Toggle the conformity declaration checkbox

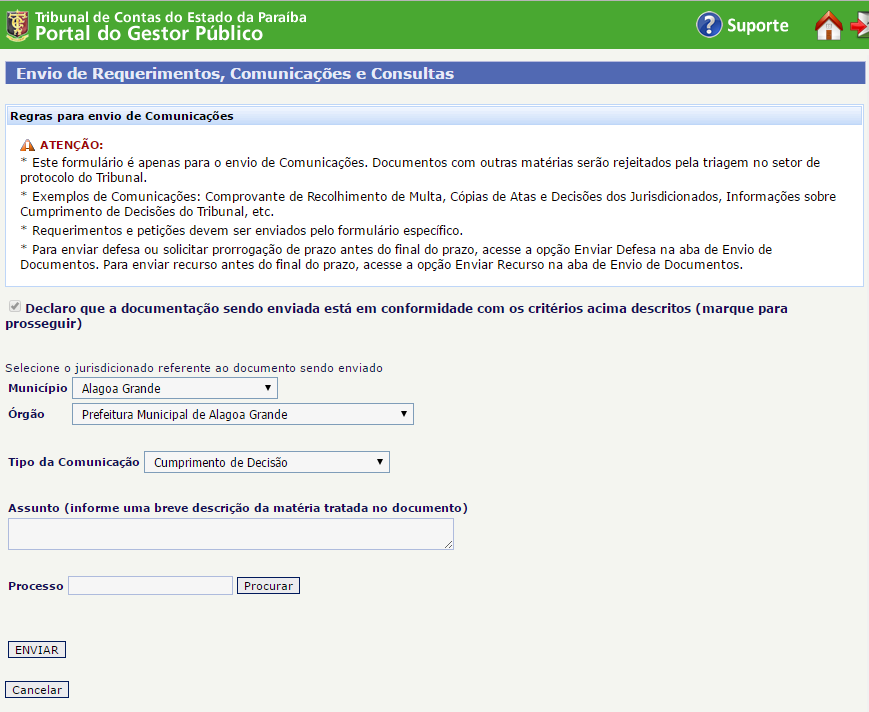tap(14, 309)
